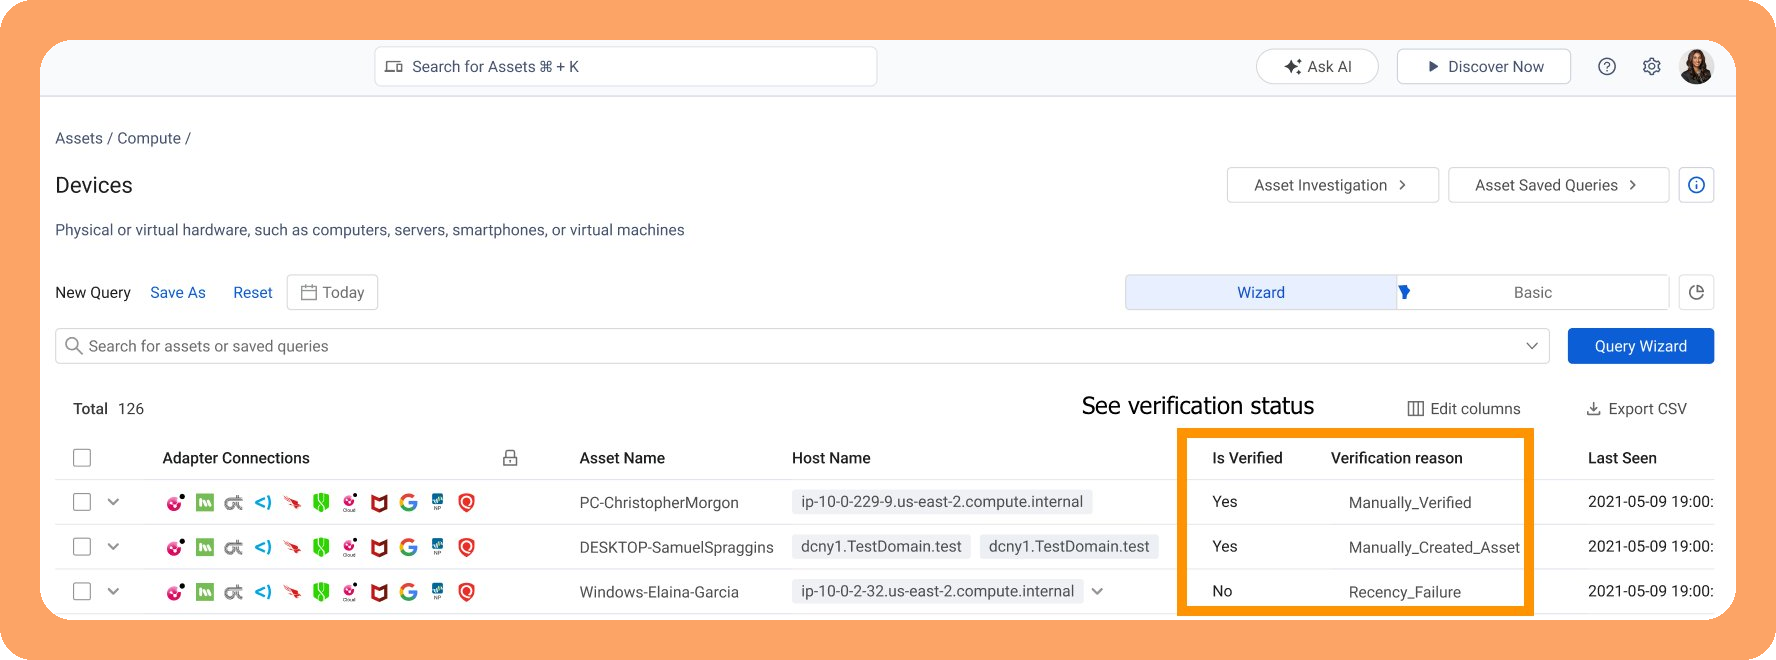Click the Last Seen column header
1776x660 pixels.
point(1622,458)
